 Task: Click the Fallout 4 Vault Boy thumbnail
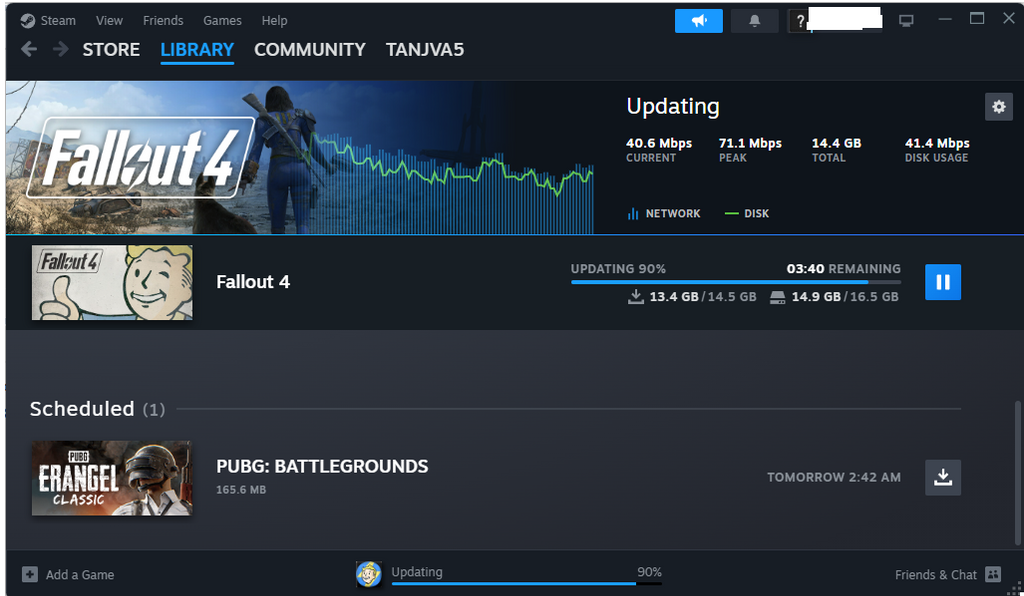(x=112, y=282)
